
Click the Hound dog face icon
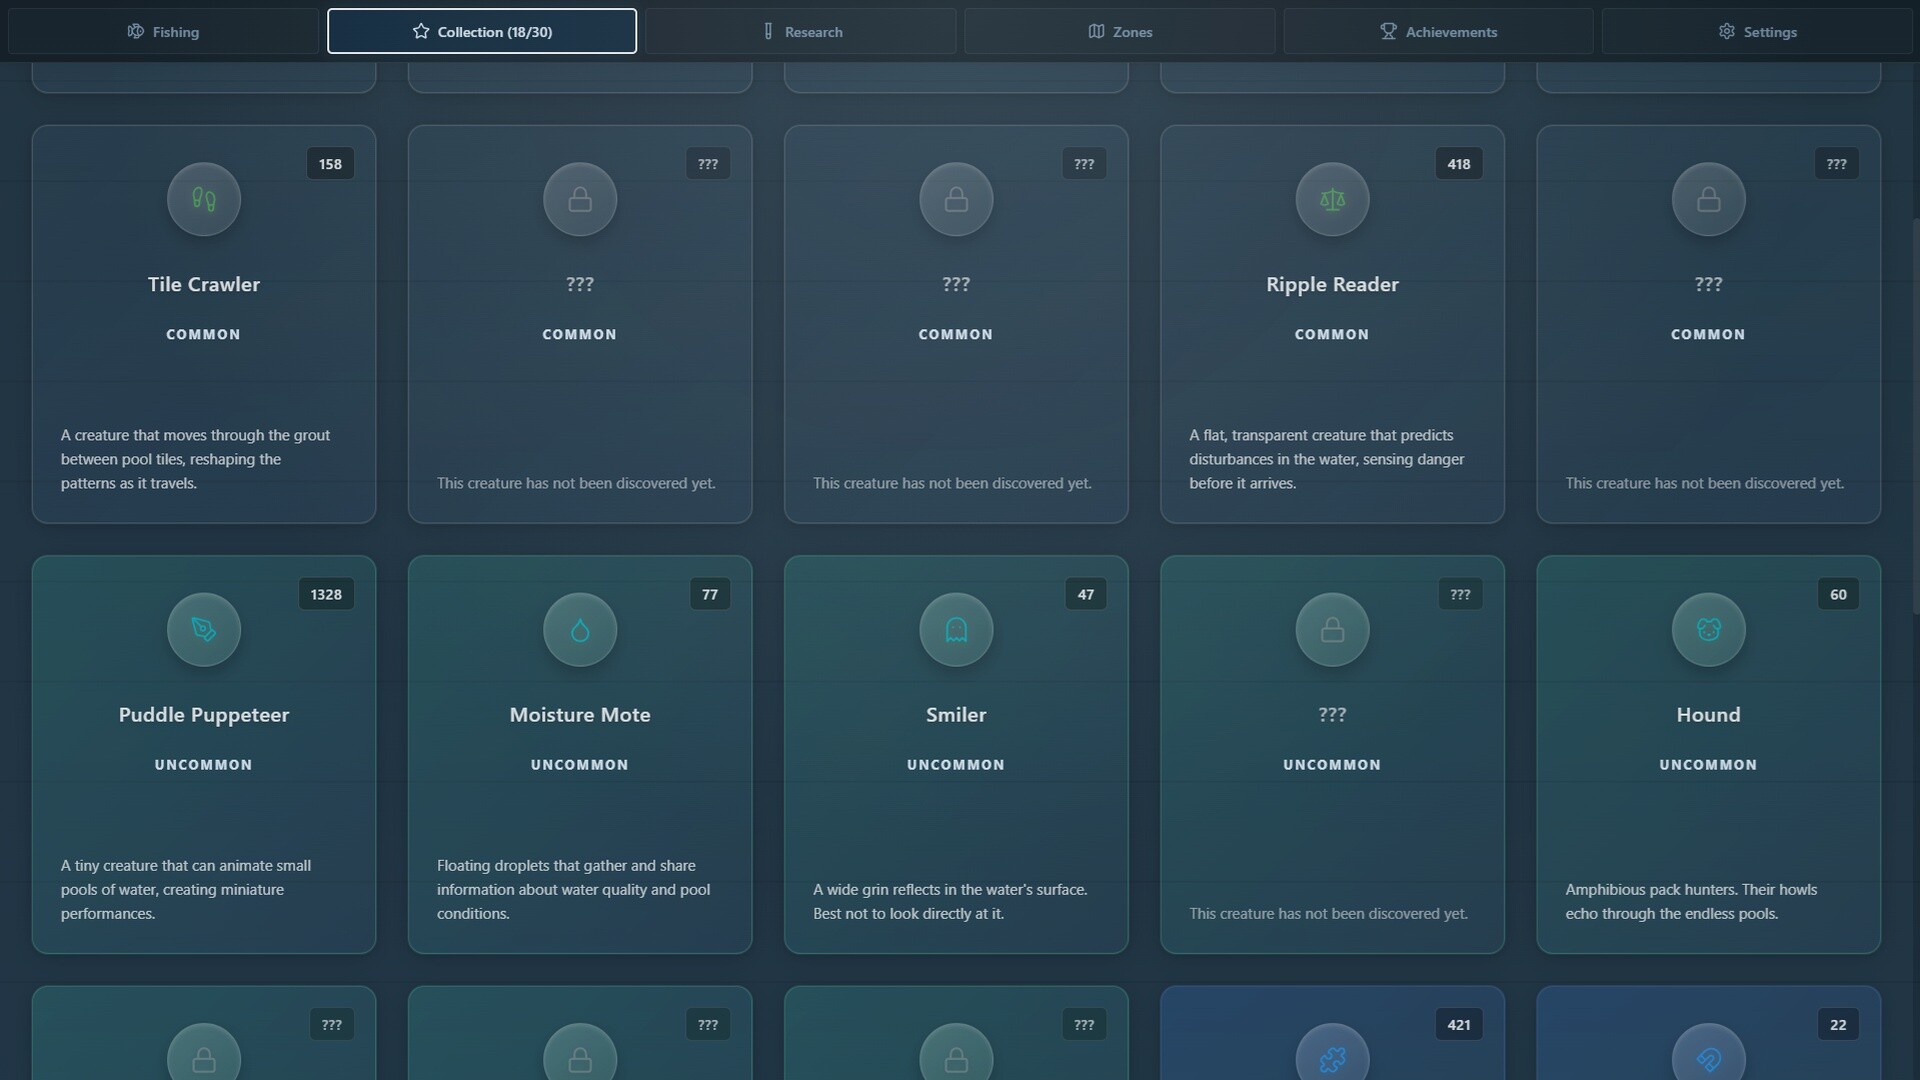tap(1708, 629)
